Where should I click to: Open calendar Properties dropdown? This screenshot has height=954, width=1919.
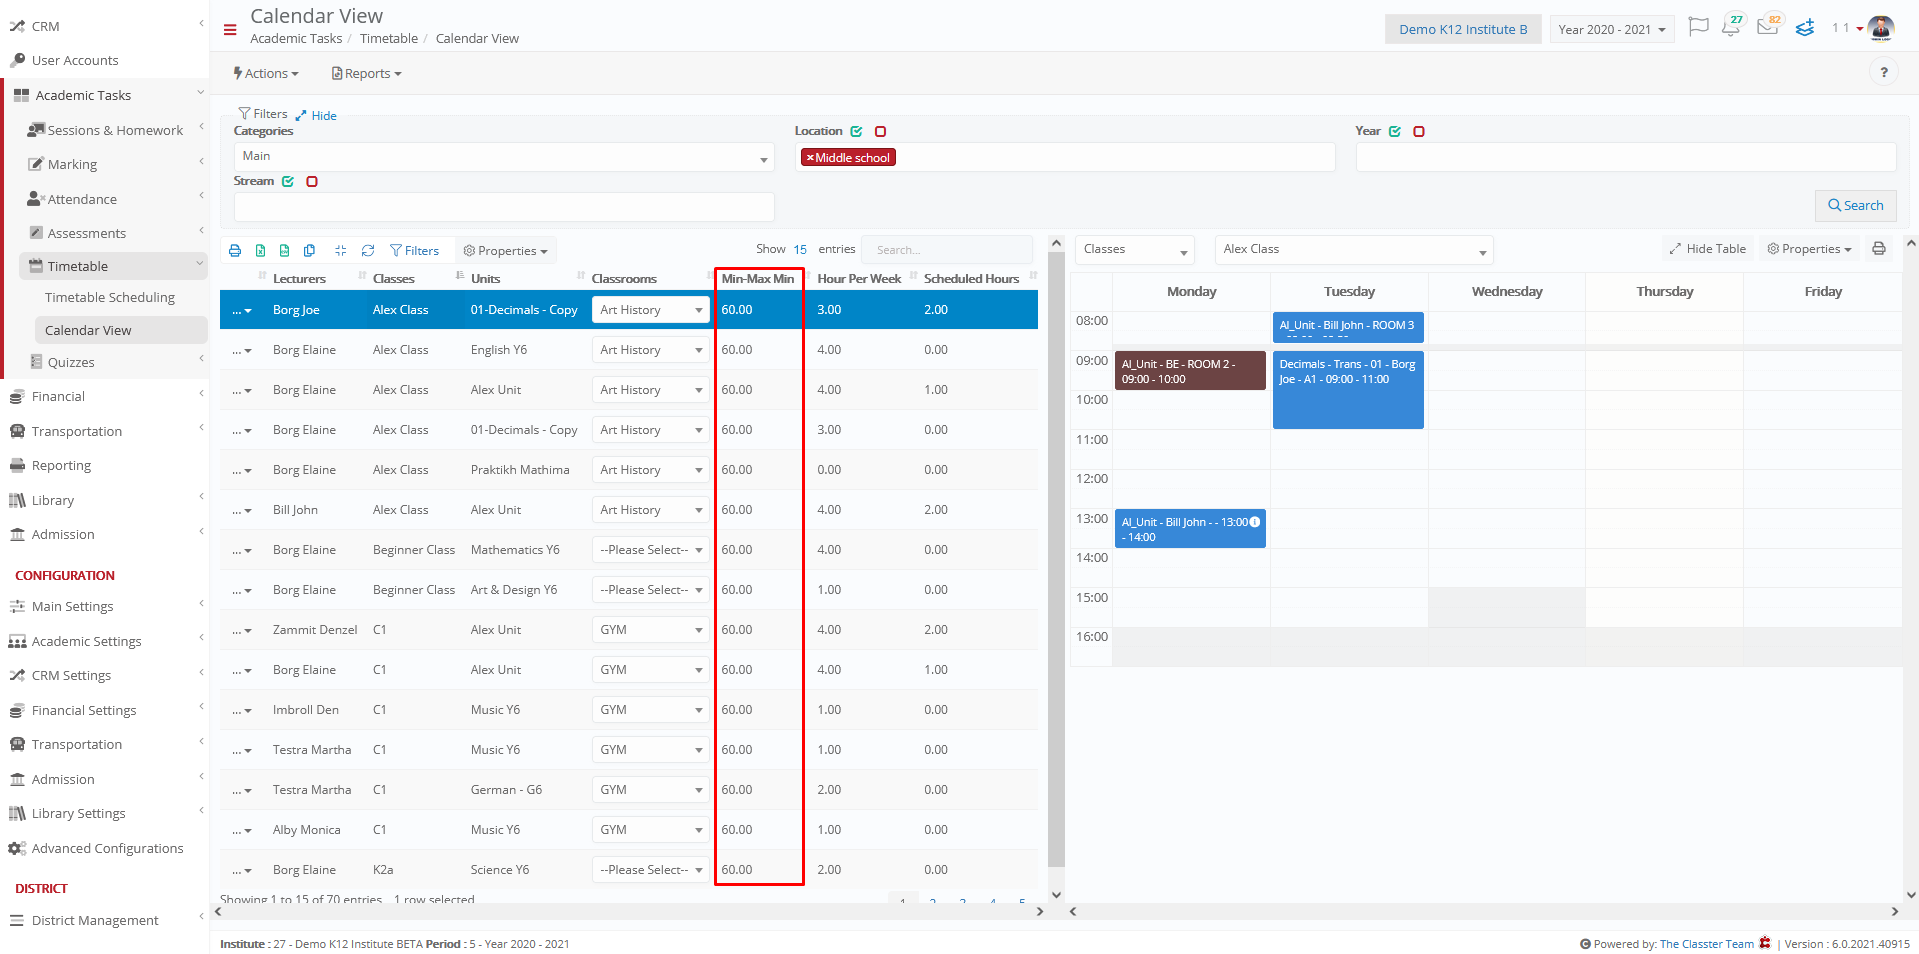[1809, 249]
